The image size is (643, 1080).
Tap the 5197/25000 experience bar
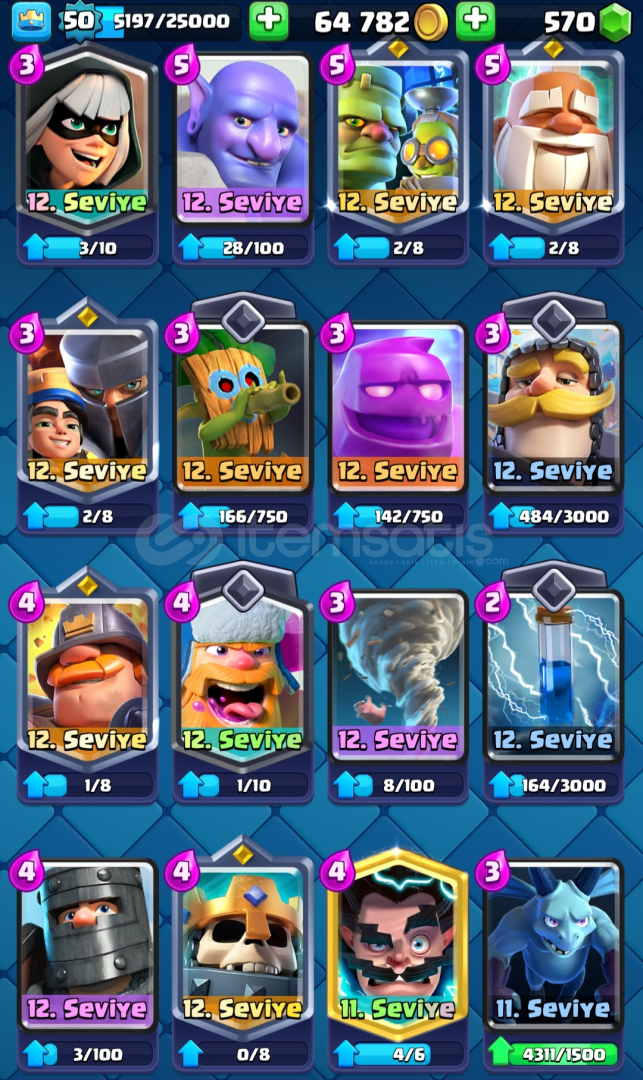170,21
